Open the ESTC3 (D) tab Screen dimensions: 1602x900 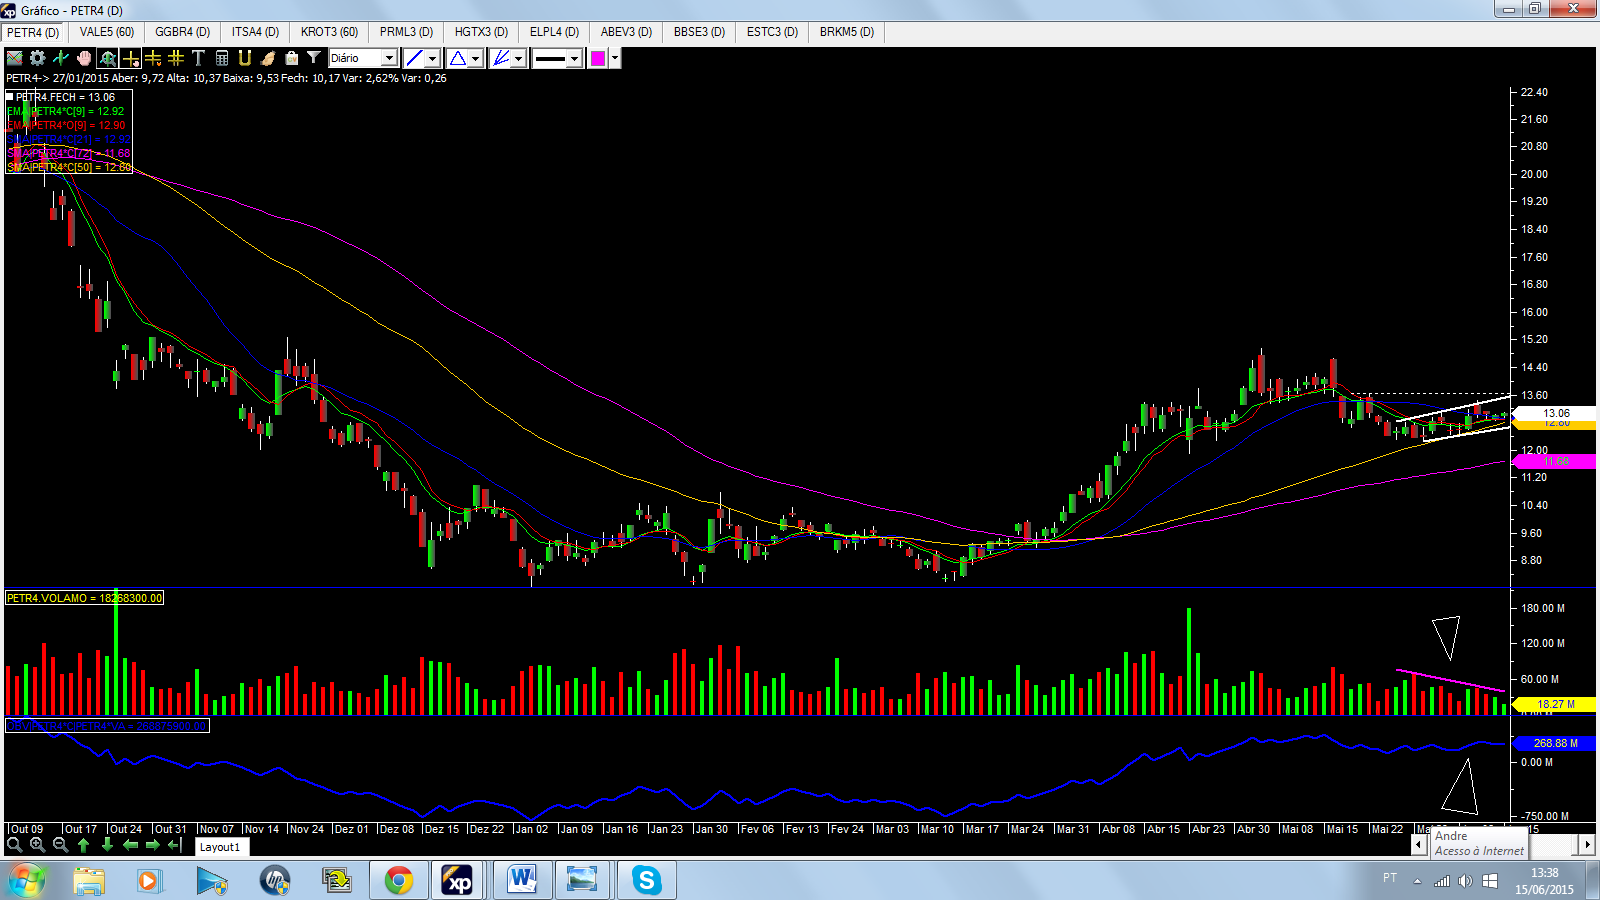pos(773,32)
